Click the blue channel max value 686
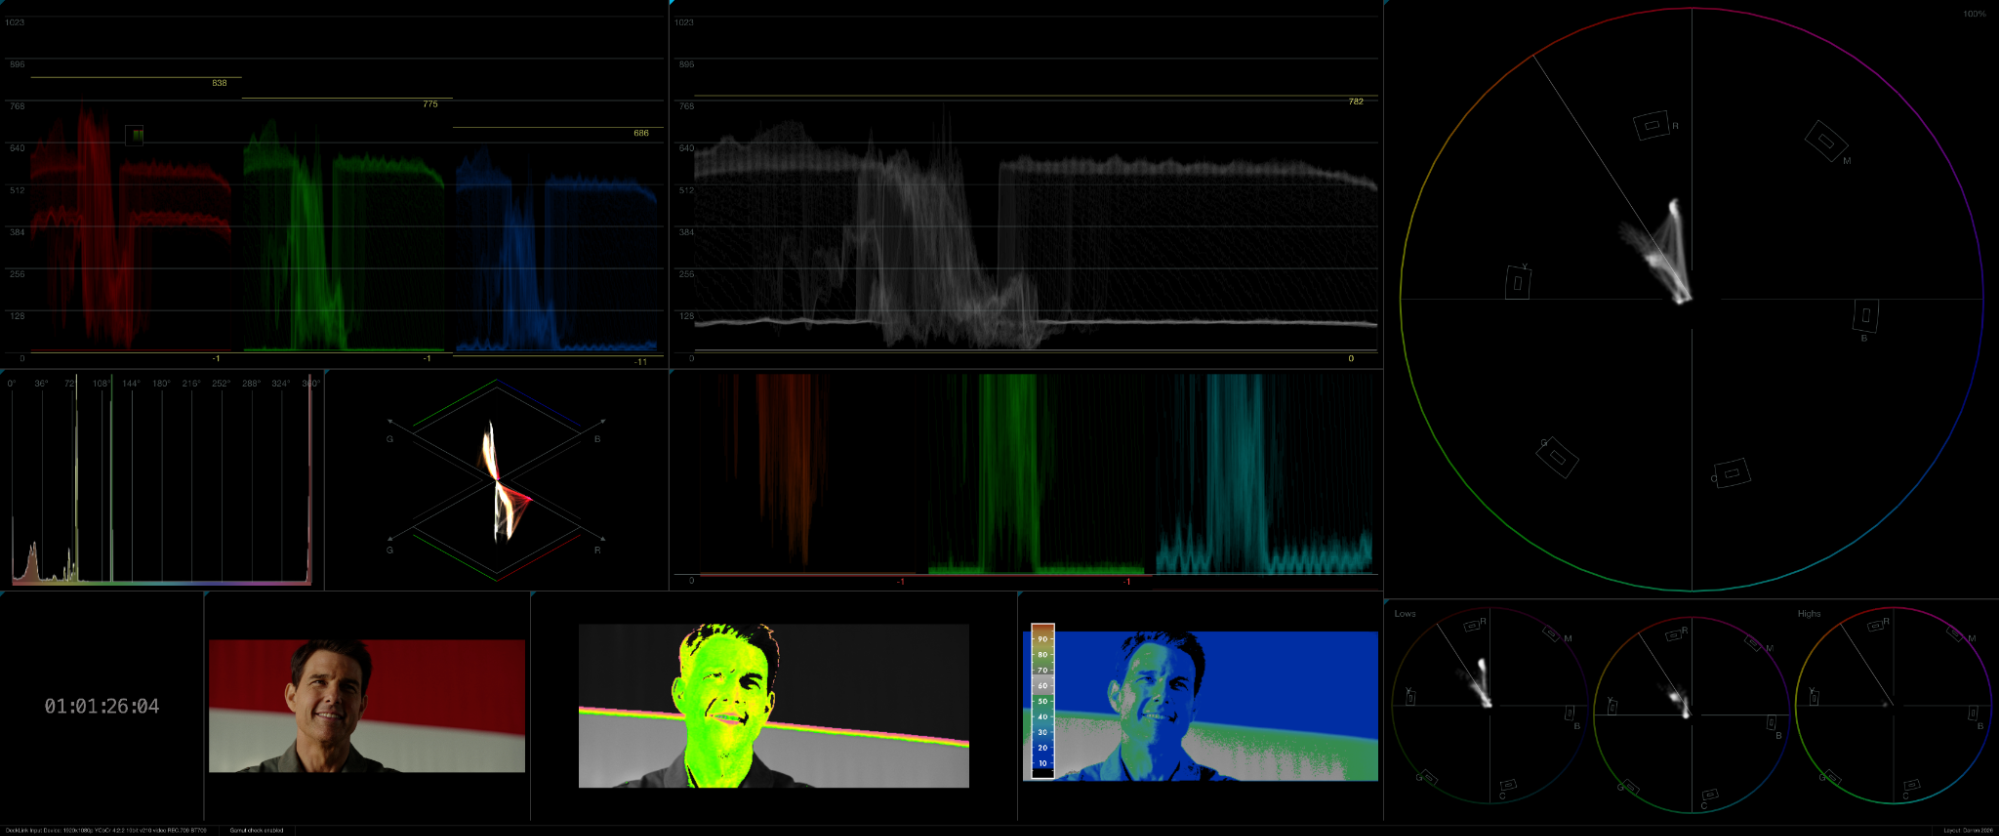The image size is (1999, 837). (641, 133)
